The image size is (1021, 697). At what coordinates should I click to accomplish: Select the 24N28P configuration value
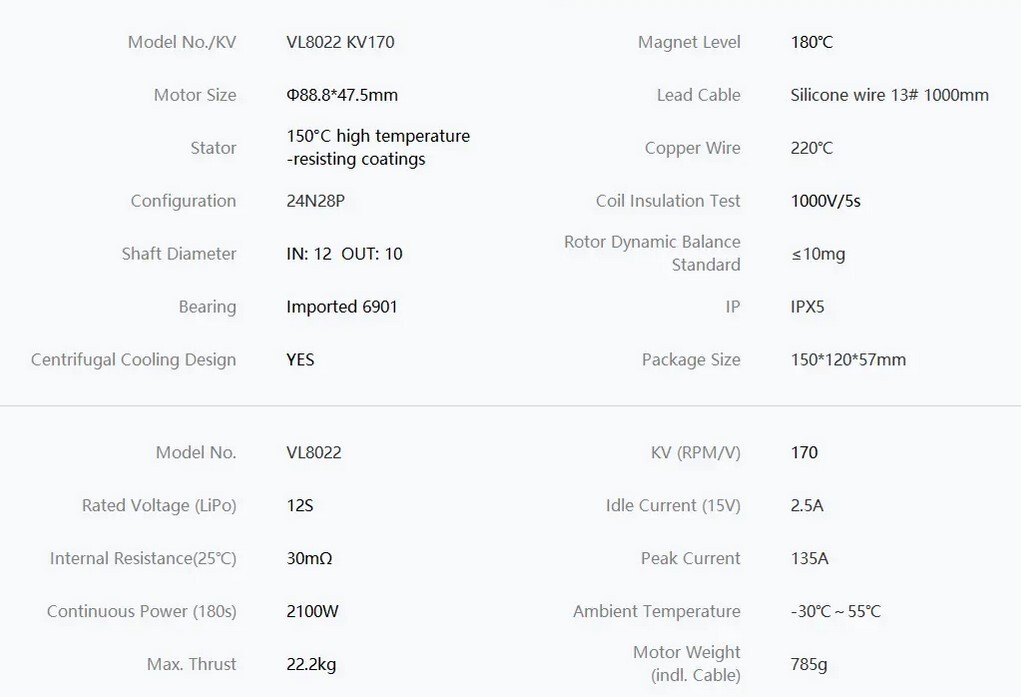tap(315, 201)
